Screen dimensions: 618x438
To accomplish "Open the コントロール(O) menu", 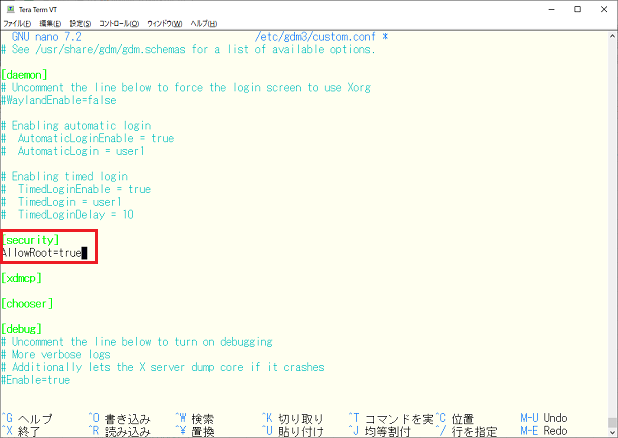I will [x=120, y=22].
